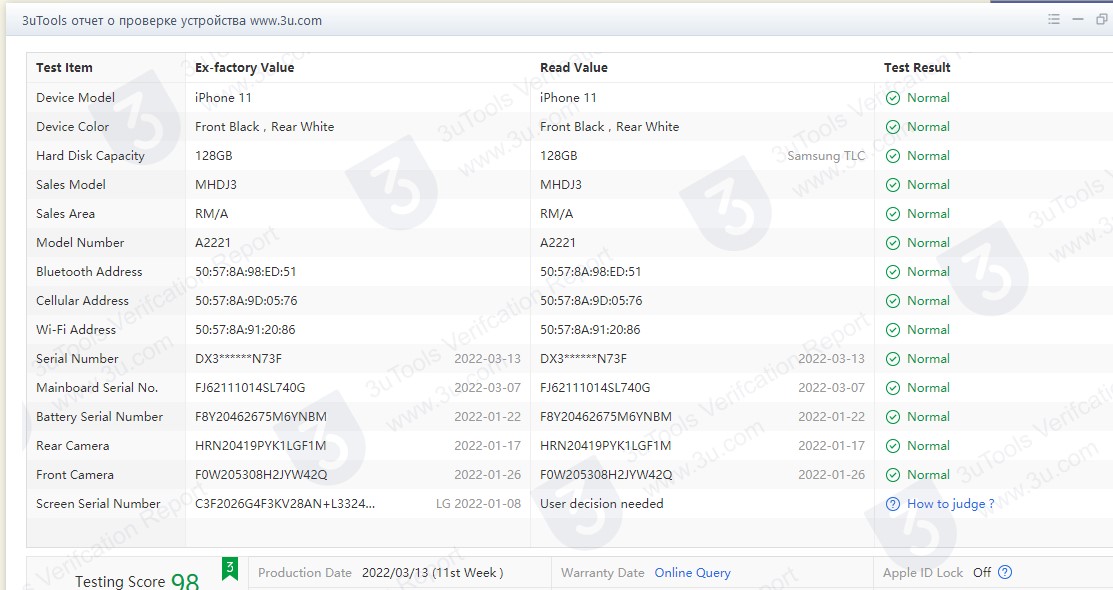This screenshot has height=590, width=1113.
Task: Click the question icon beside How to judge
Action: (x=893, y=504)
